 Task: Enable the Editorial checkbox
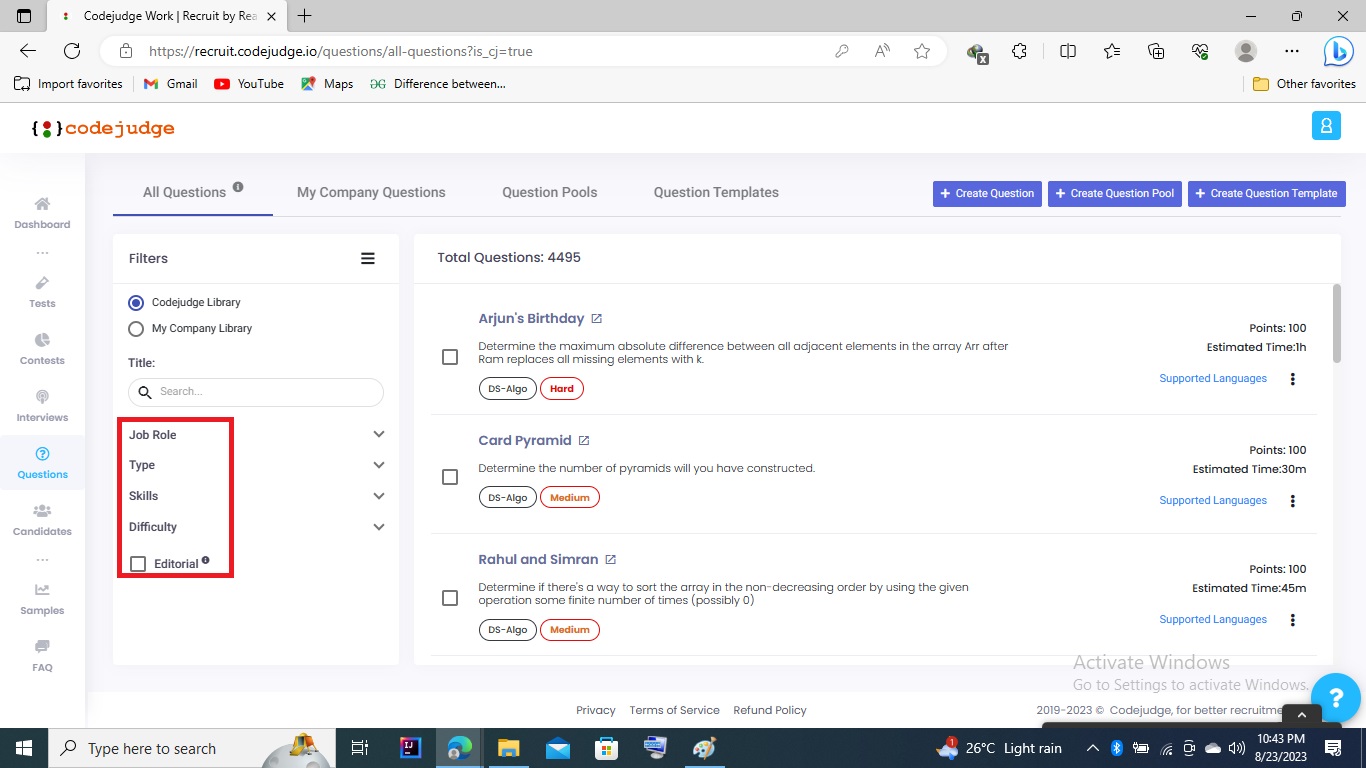click(137, 563)
